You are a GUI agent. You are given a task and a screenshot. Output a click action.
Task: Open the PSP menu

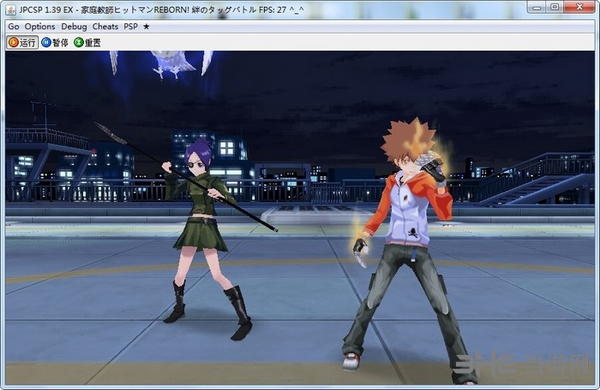coord(130,26)
